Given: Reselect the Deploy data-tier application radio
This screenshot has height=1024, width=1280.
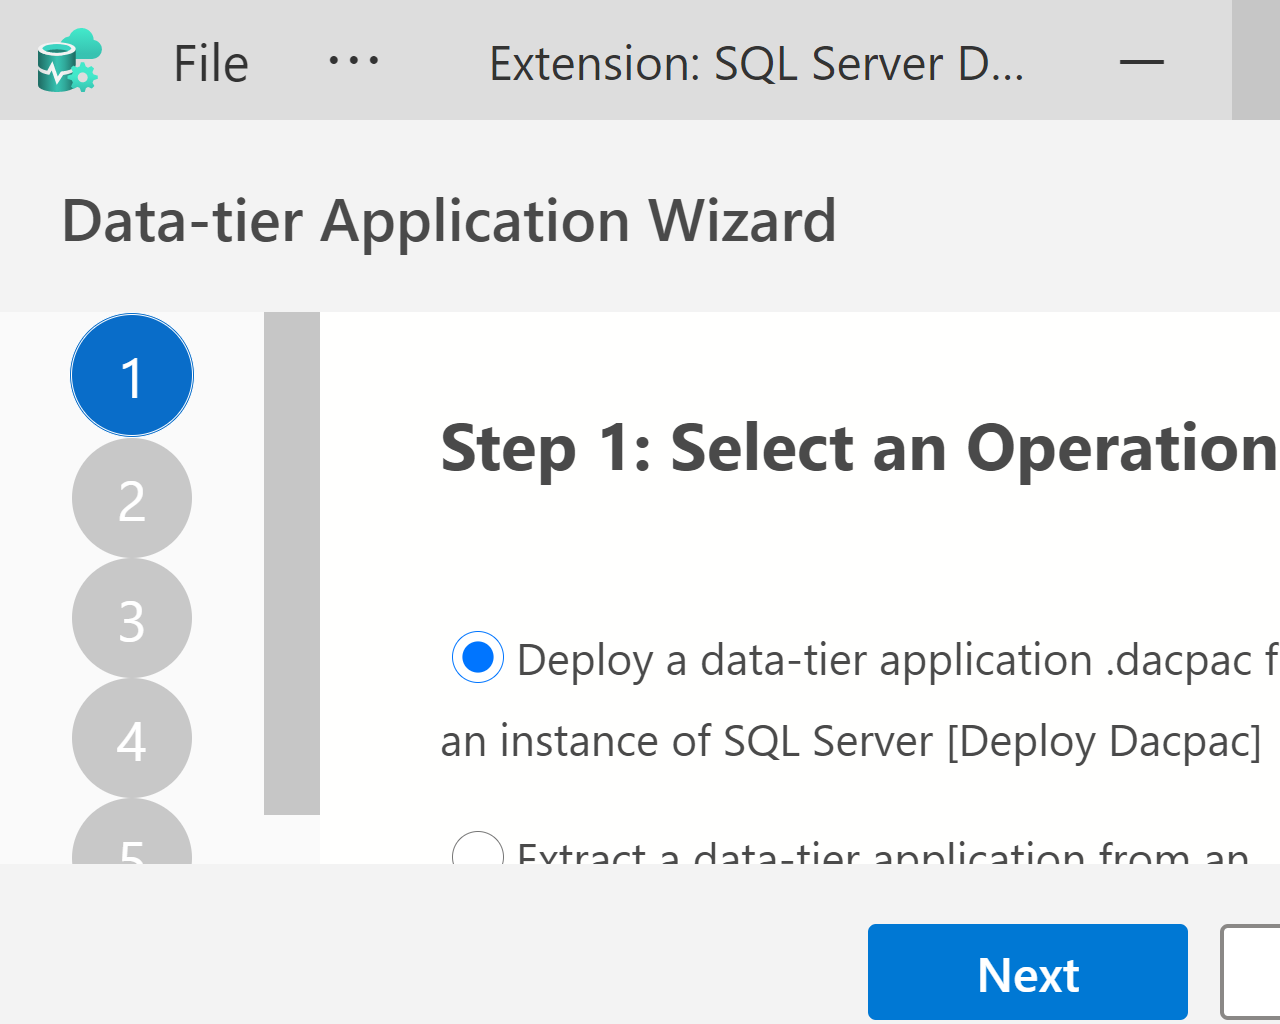Looking at the screenshot, I should click(477, 657).
